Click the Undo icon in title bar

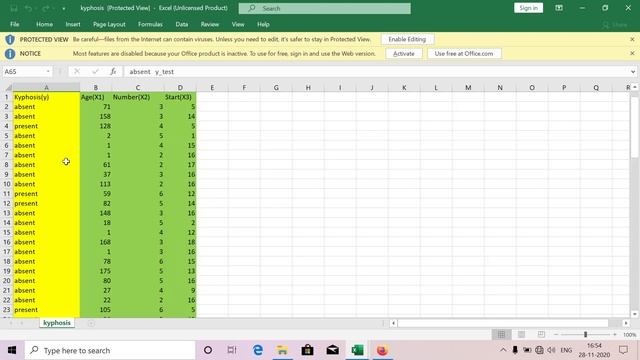28,8
